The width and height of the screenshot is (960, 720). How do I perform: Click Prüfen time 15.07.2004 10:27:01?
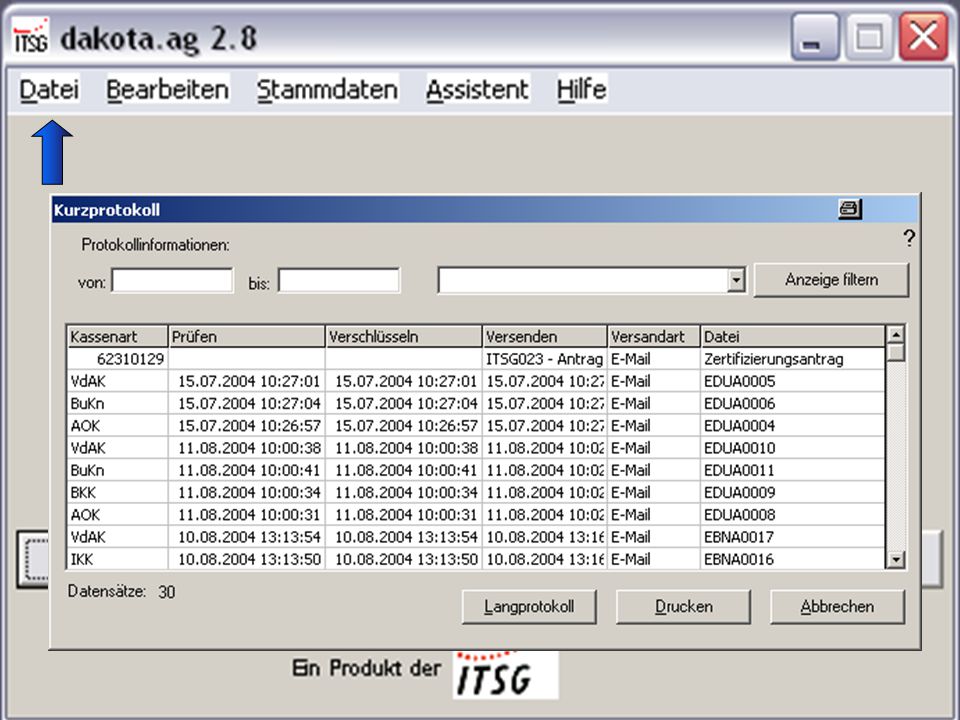point(247,381)
